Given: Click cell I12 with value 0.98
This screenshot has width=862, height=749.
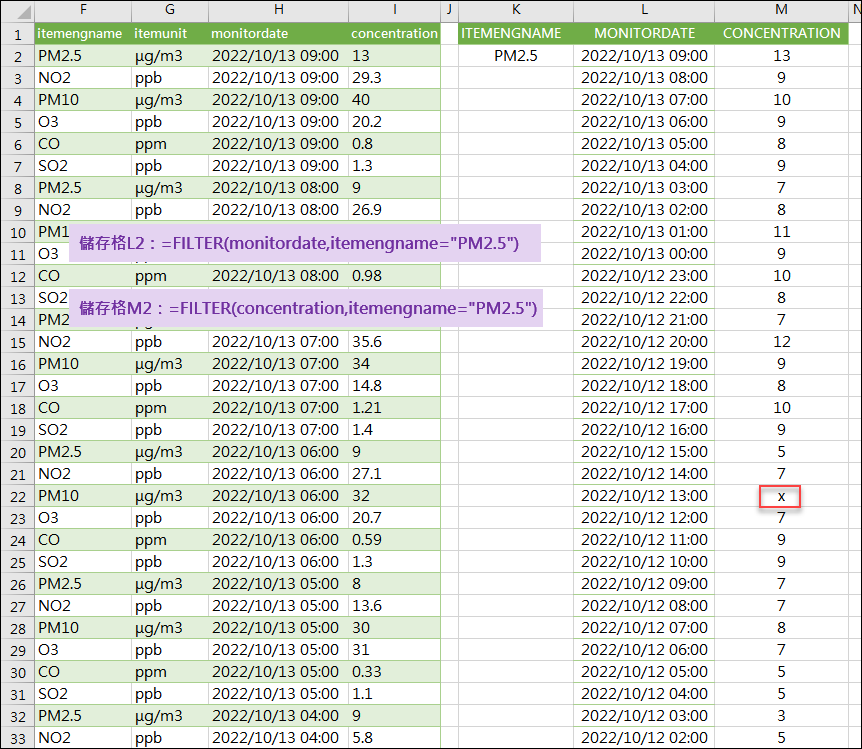Looking at the screenshot, I should 395,276.
